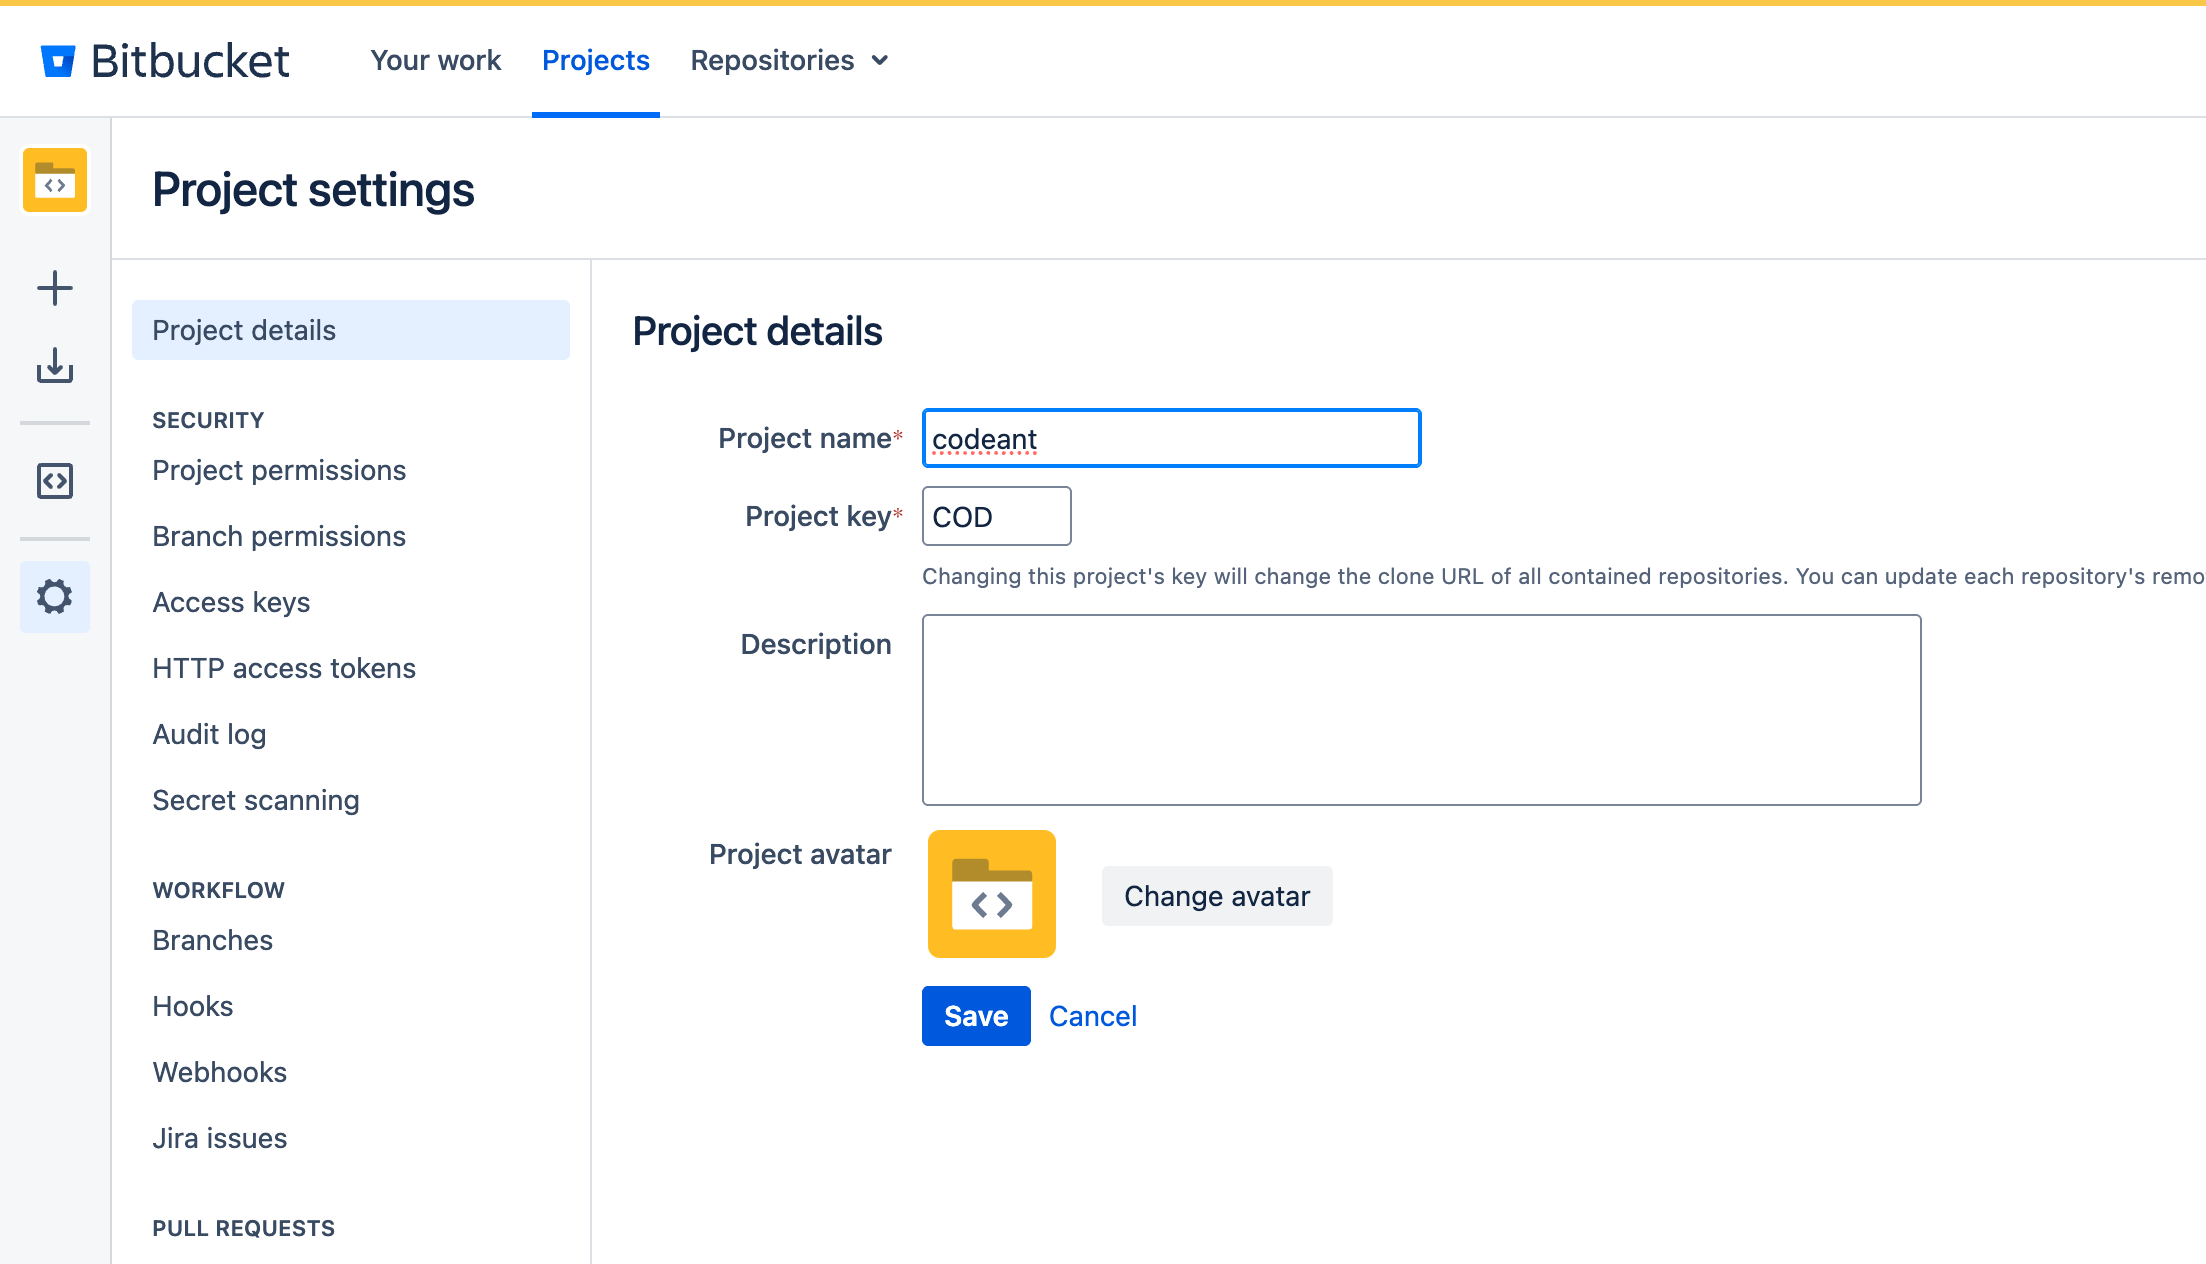Cancel the project details changes
This screenshot has width=2206, height=1264.
pos(1092,1015)
